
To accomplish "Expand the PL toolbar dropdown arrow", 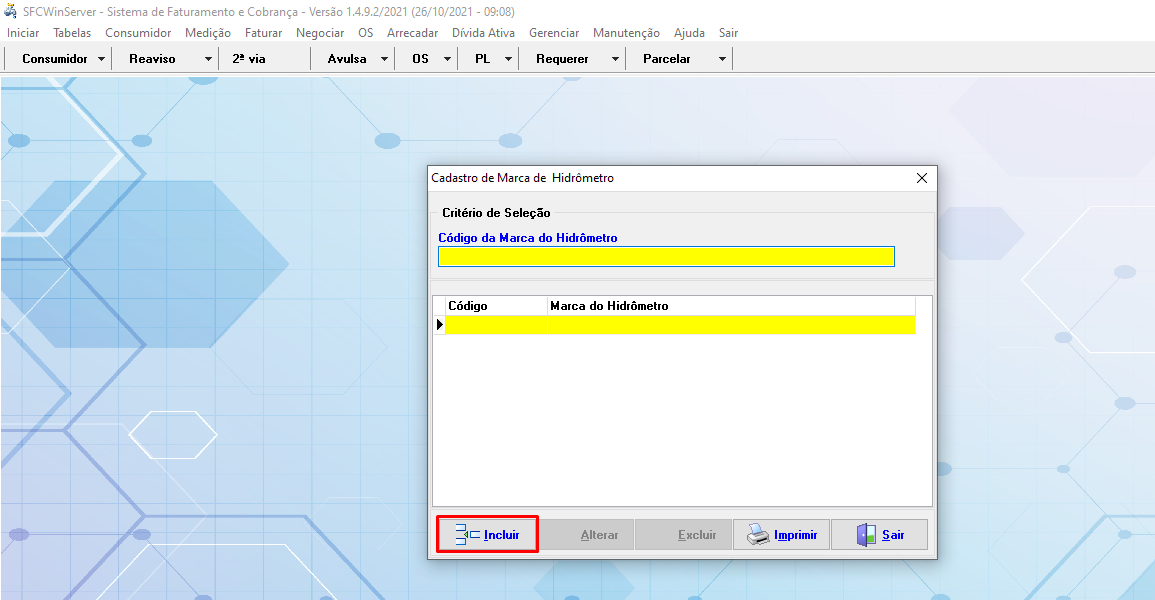I will tap(508, 59).
